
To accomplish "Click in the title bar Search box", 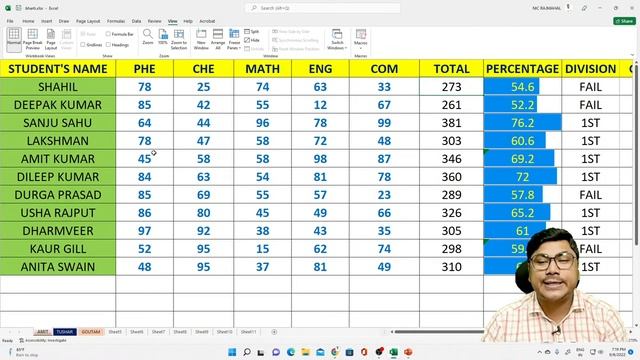I will coord(322,8).
